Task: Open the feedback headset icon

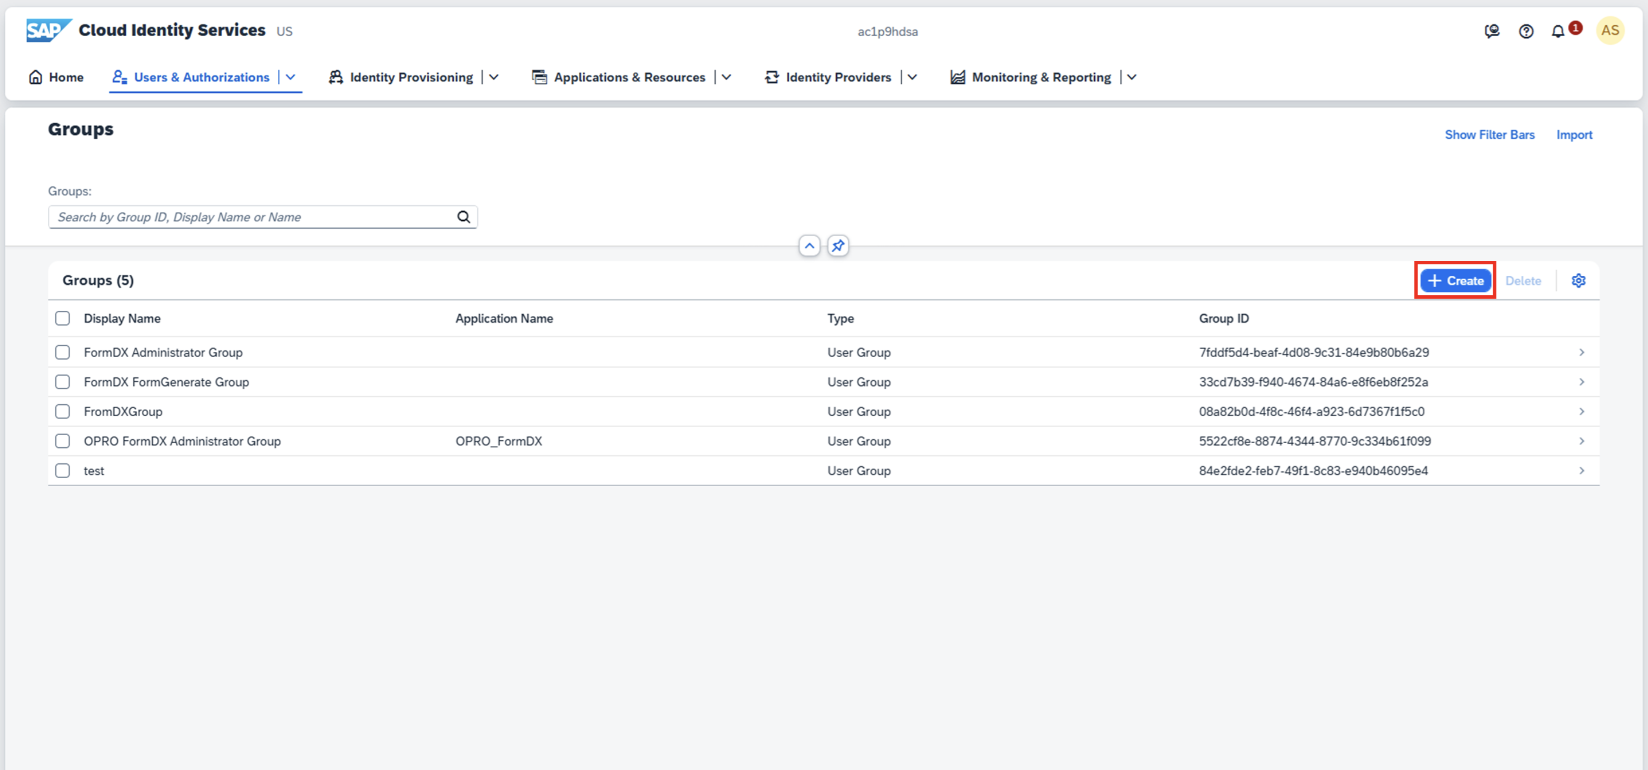Action: pyautogui.click(x=1491, y=31)
